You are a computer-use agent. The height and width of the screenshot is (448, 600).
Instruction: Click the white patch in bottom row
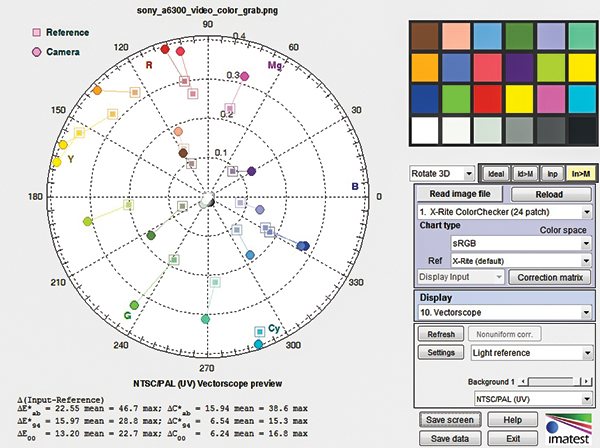coord(425,130)
